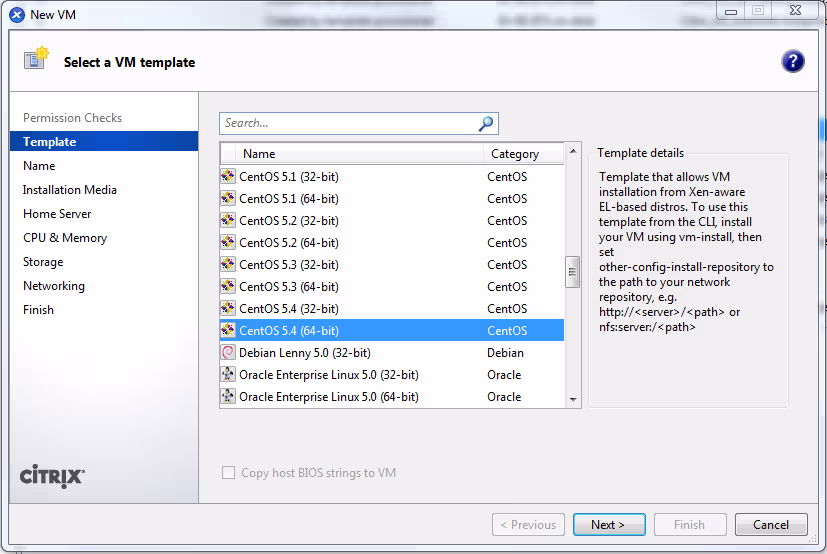Click the search magnifier icon
The height and width of the screenshot is (554, 827).
[x=486, y=123]
